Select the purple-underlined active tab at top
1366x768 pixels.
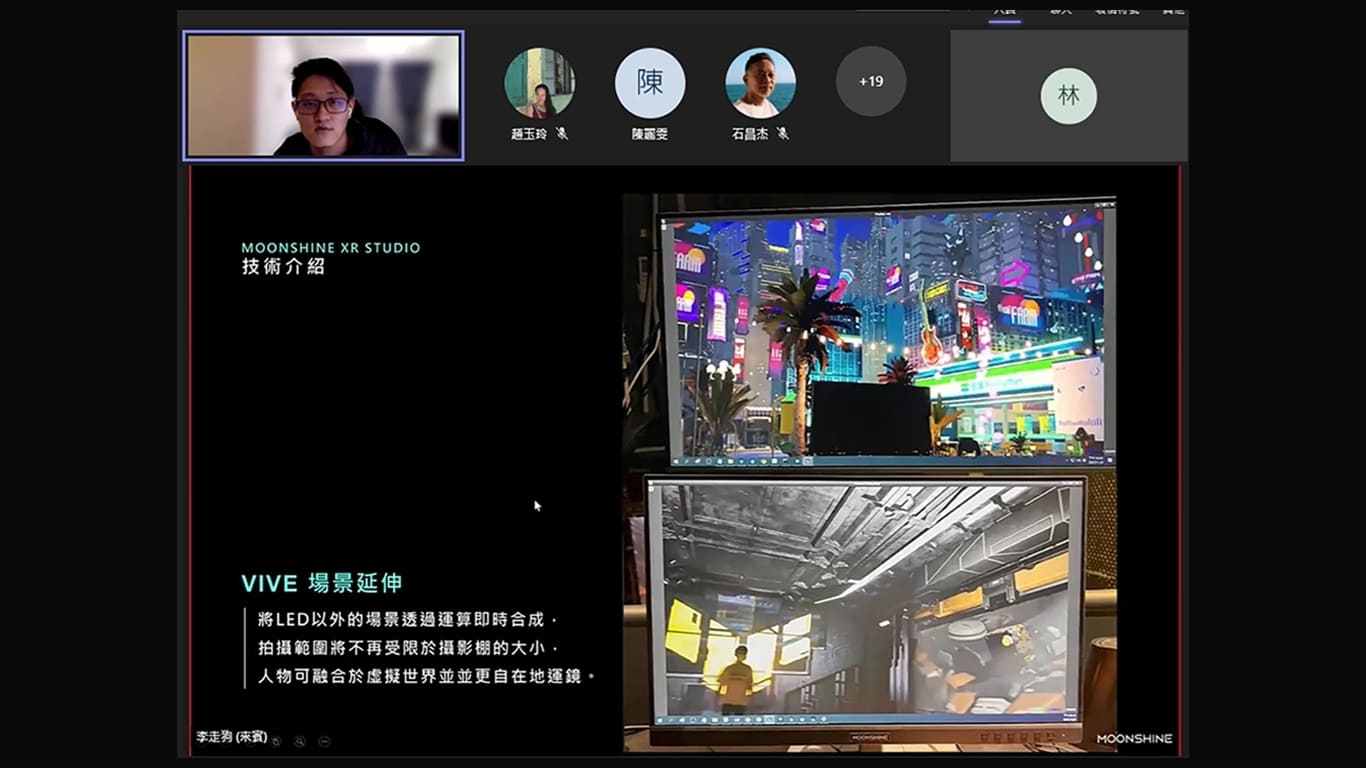coord(1005,10)
